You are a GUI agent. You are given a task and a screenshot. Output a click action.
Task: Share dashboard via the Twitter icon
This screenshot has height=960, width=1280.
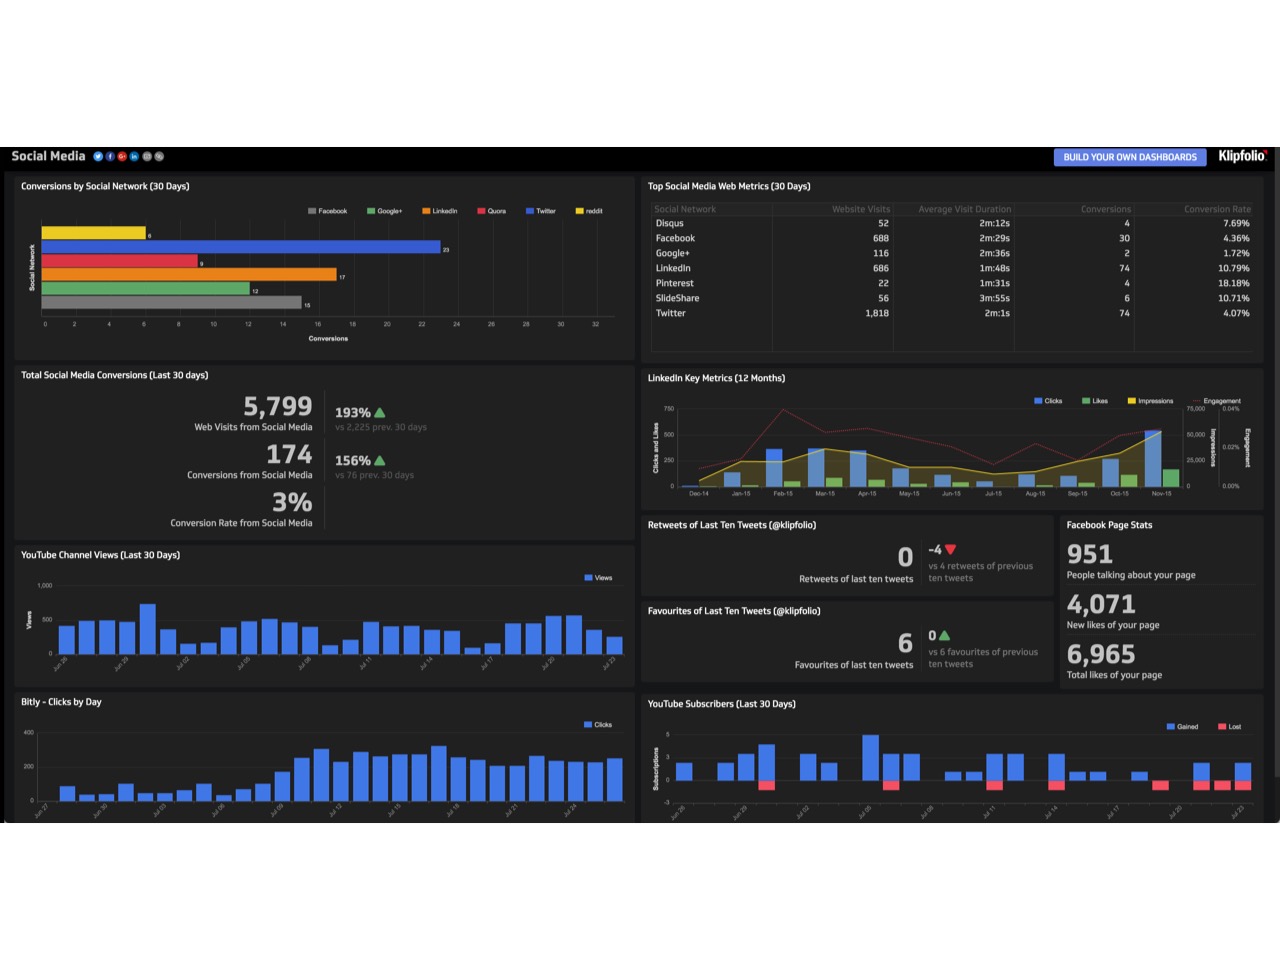pos(98,156)
